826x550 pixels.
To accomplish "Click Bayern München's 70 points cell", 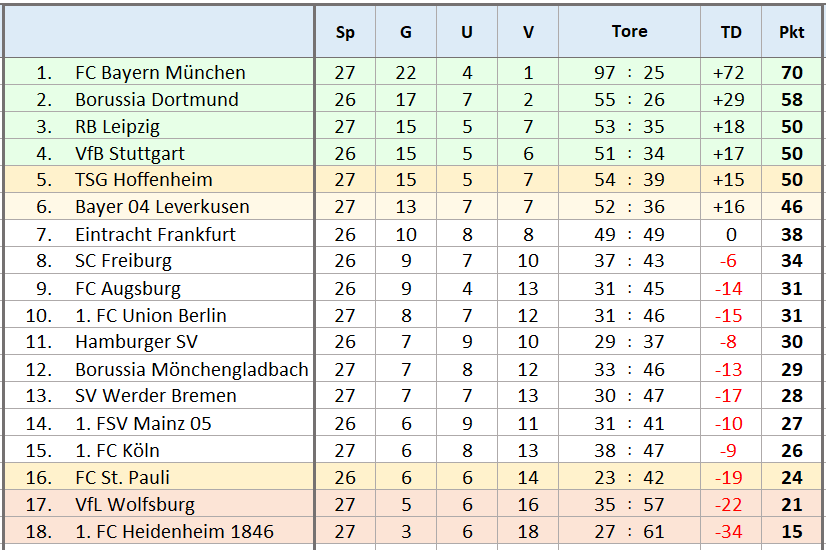I will [x=791, y=73].
